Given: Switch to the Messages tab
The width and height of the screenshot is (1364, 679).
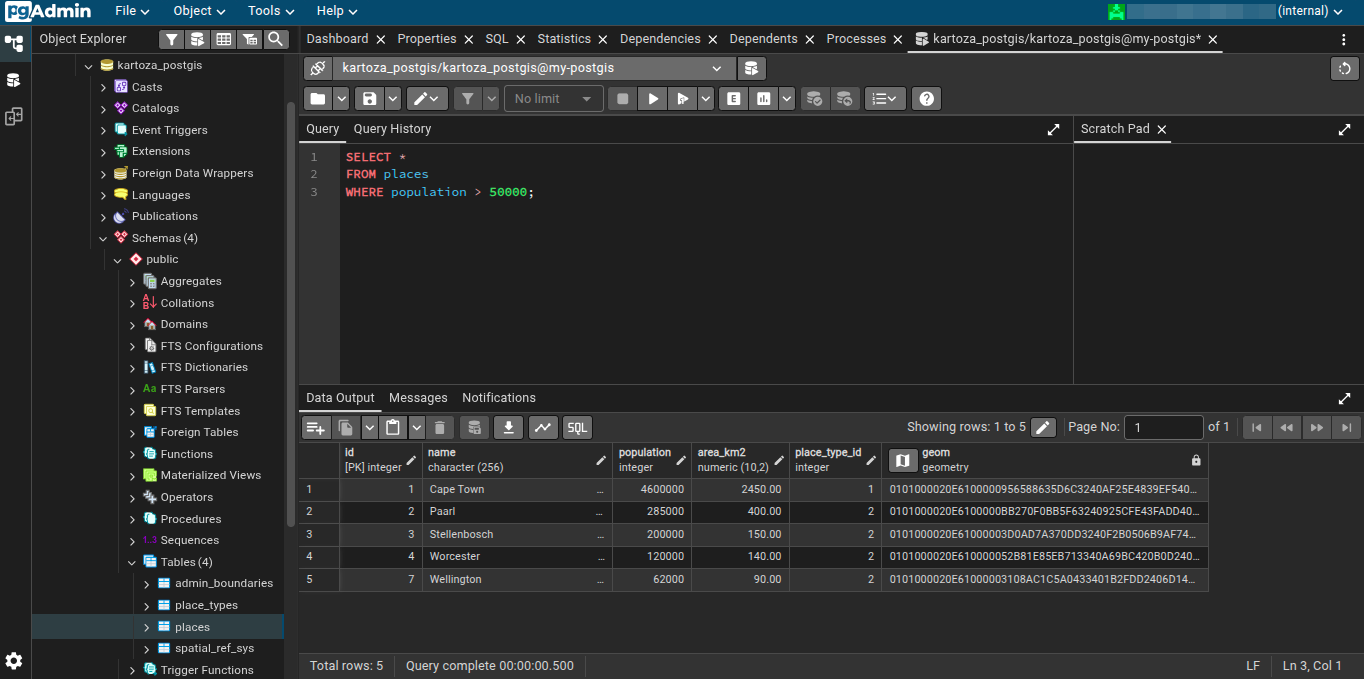Looking at the screenshot, I should (418, 397).
